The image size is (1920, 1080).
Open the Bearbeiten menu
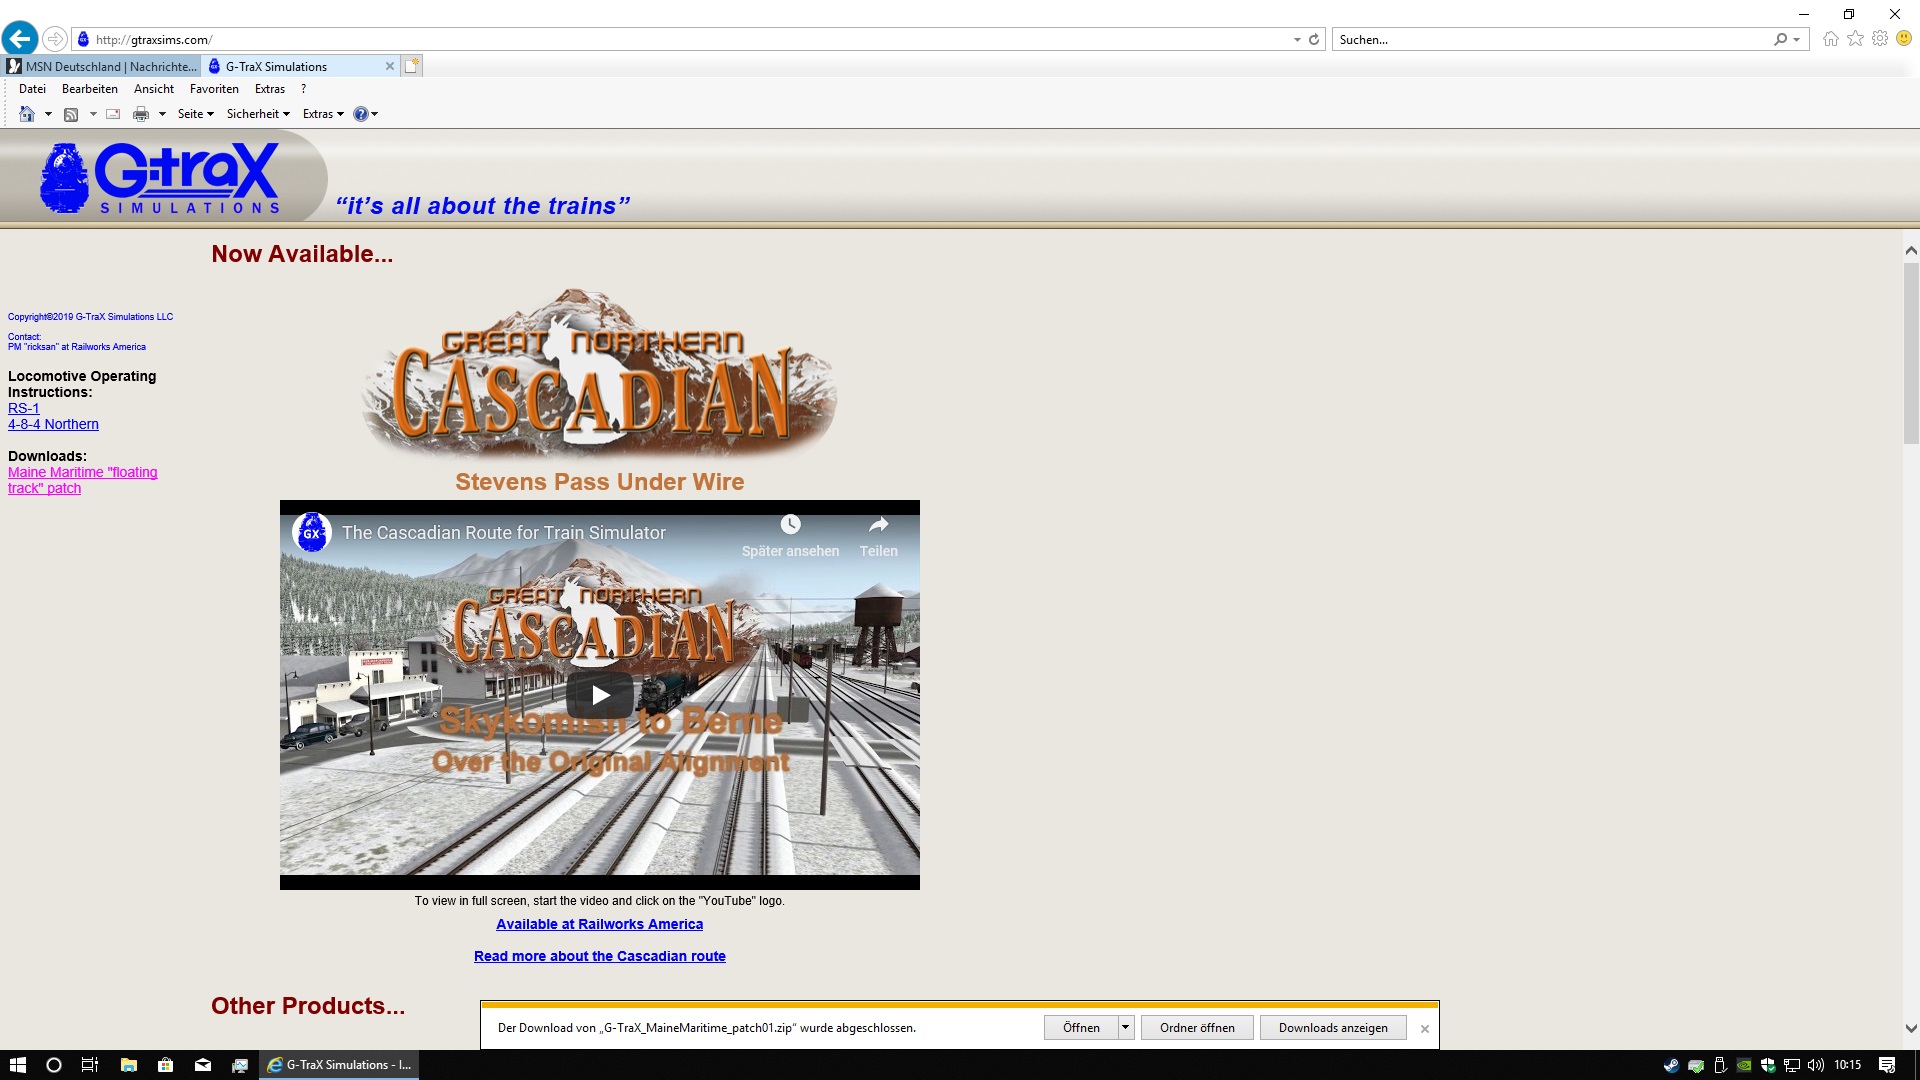coord(90,89)
